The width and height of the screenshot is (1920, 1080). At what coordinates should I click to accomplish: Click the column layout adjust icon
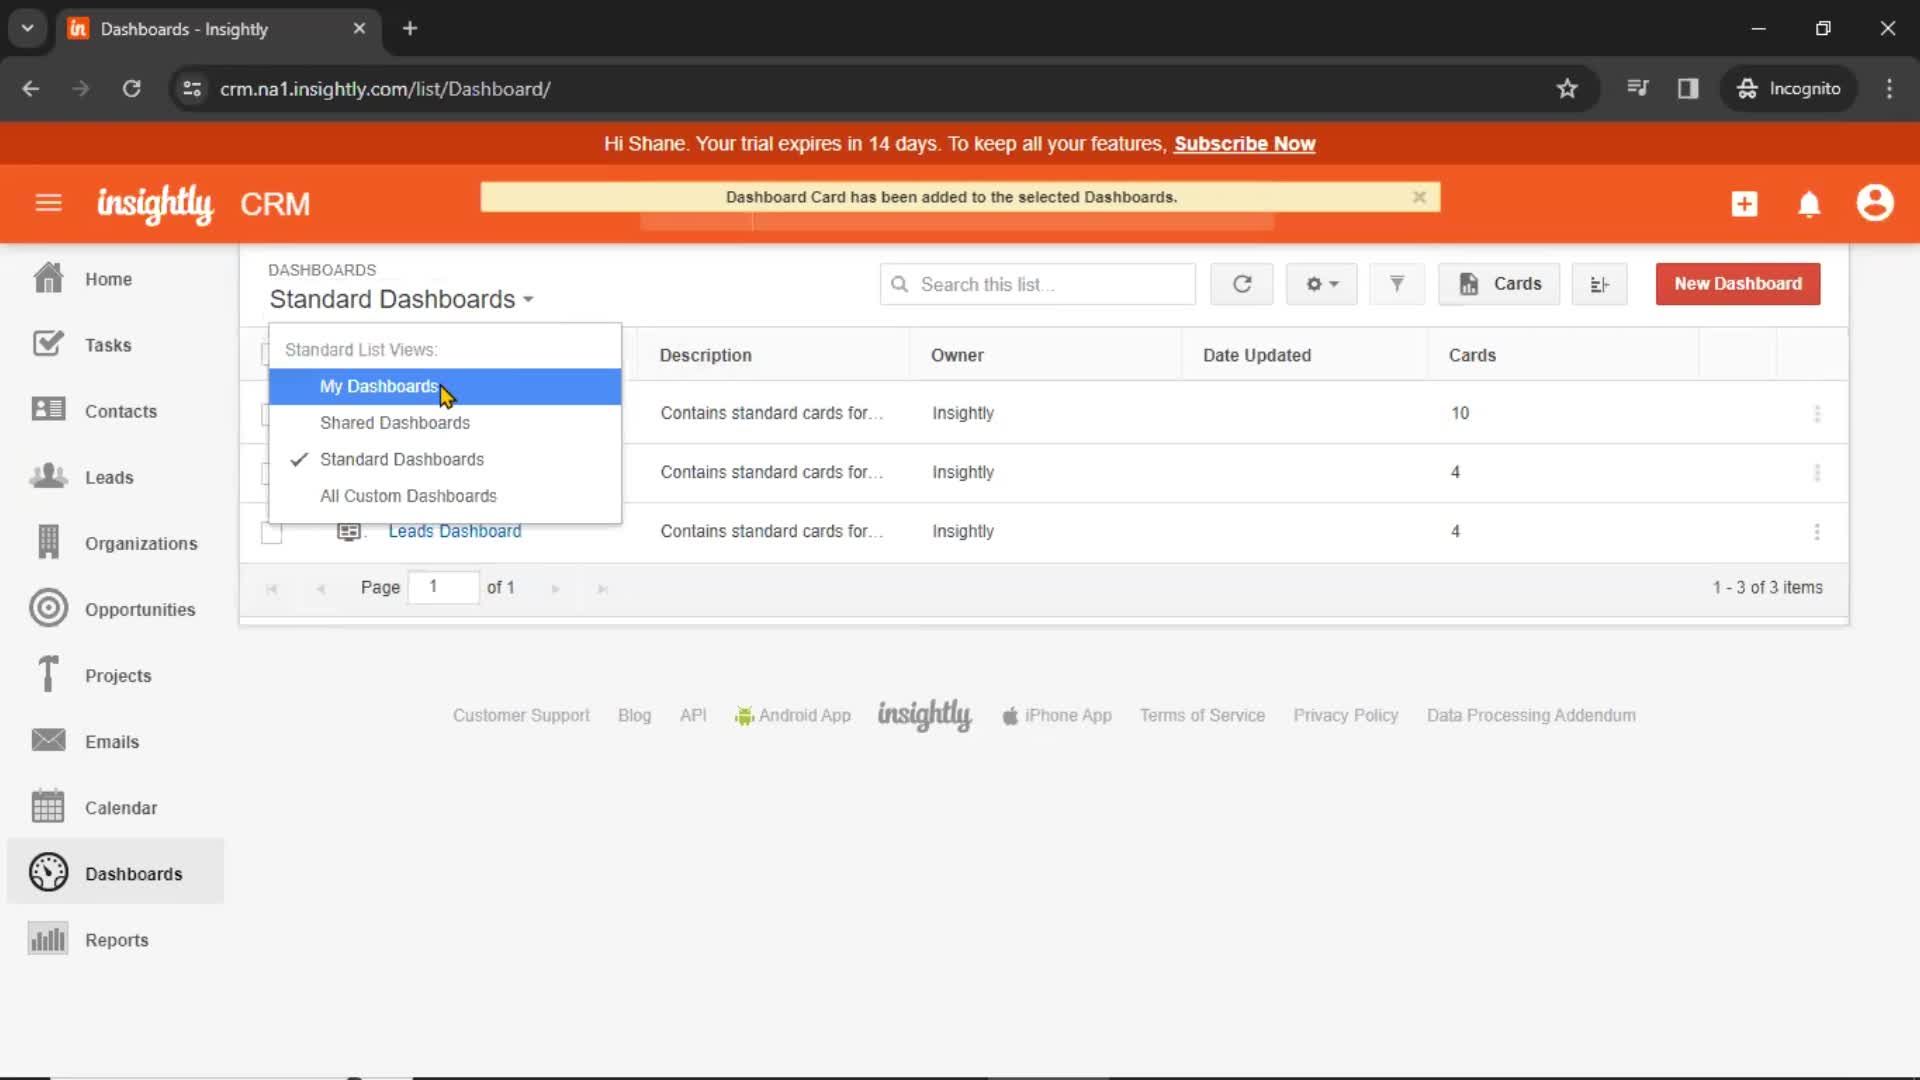pyautogui.click(x=1600, y=284)
